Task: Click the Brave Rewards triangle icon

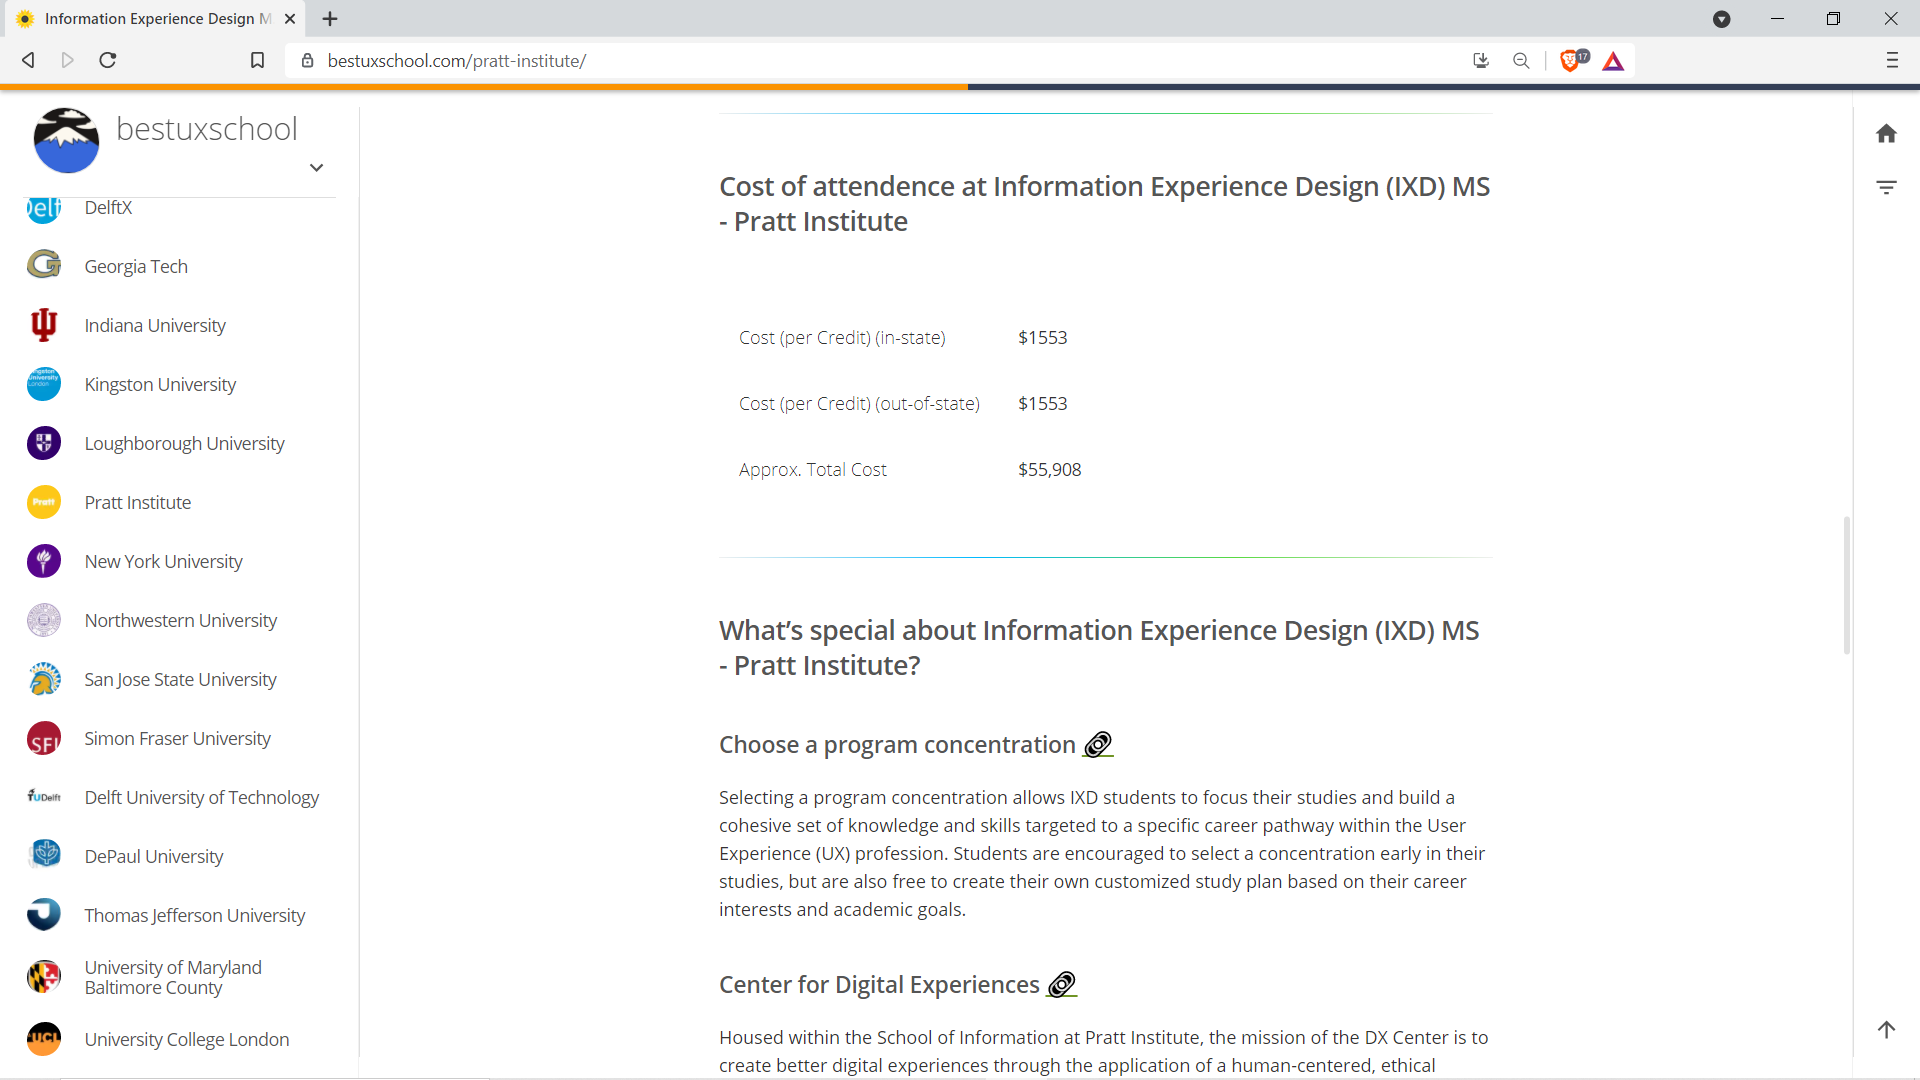Action: (x=1613, y=61)
